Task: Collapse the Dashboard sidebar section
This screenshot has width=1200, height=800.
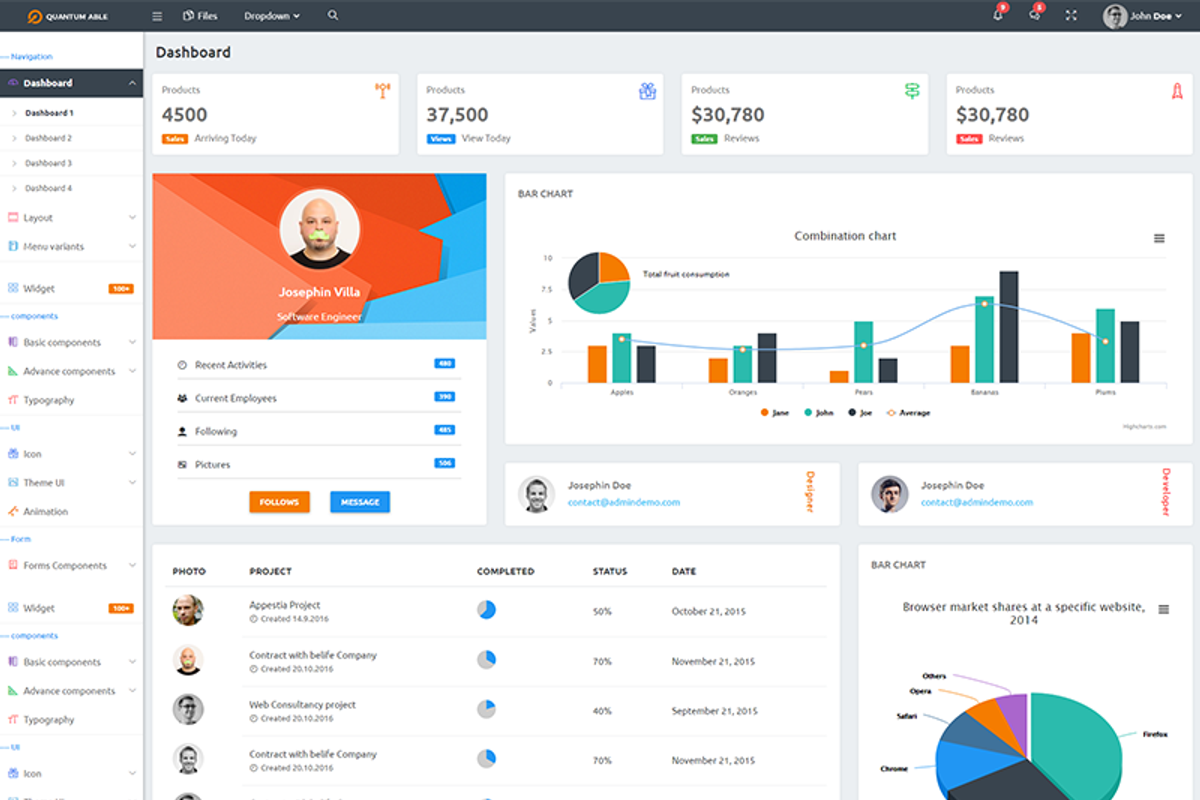Action: 71,83
